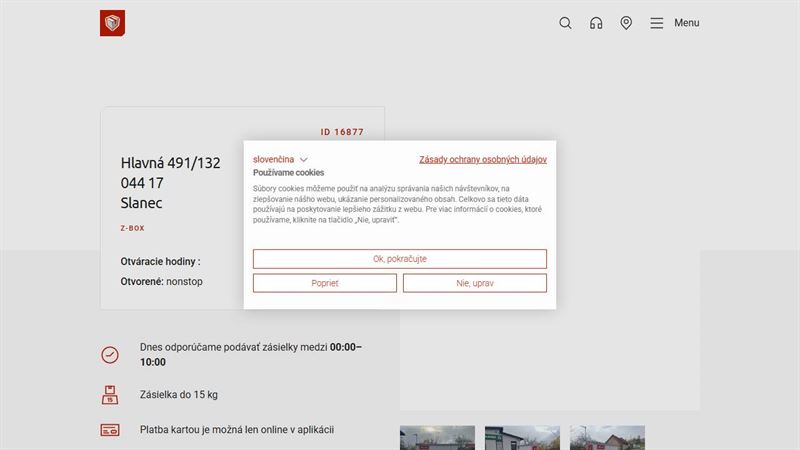Viewport: 800px width, 450px height.
Task: Click the Používame cookies heading
Action: click(288, 172)
